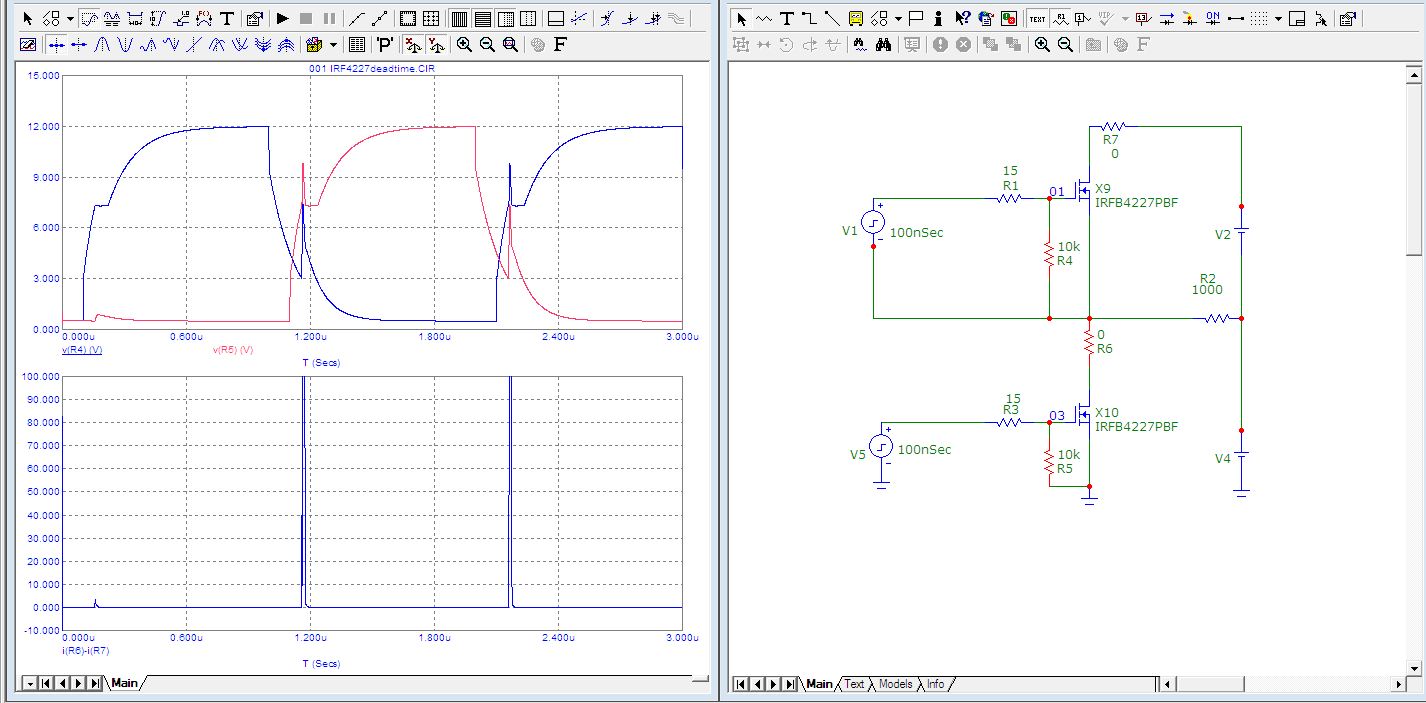Select the arrow pointer in schematic toolbar
This screenshot has width=1426, height=703.
741,18
